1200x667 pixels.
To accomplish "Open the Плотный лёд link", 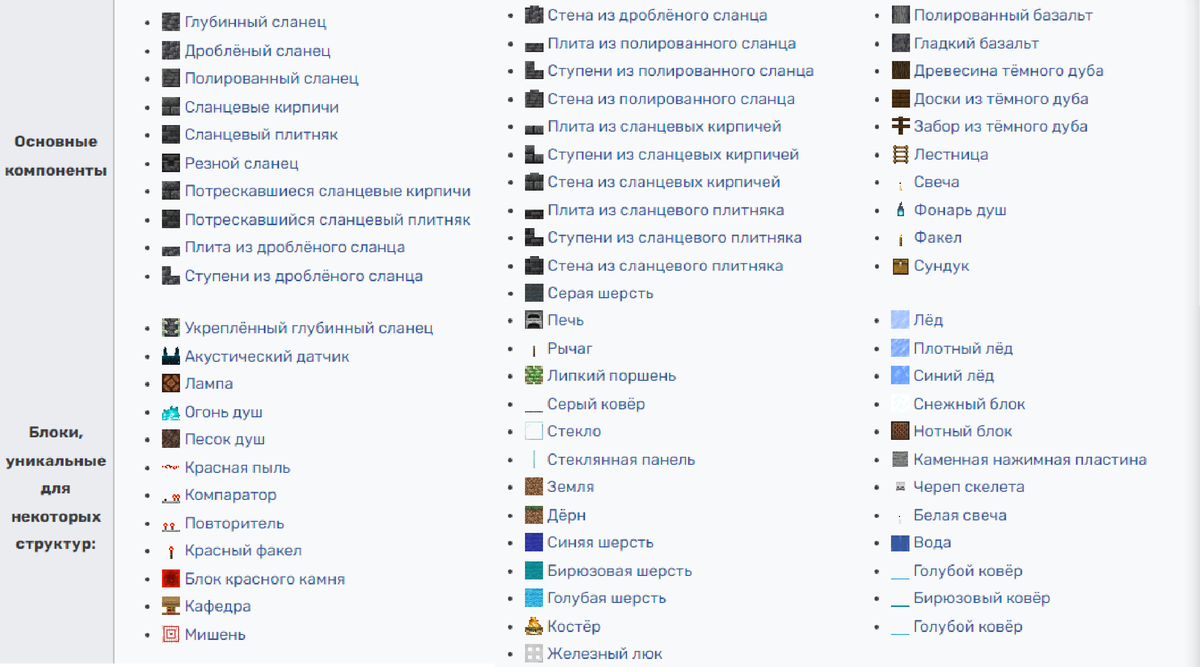I will click(x=963, y=348).
